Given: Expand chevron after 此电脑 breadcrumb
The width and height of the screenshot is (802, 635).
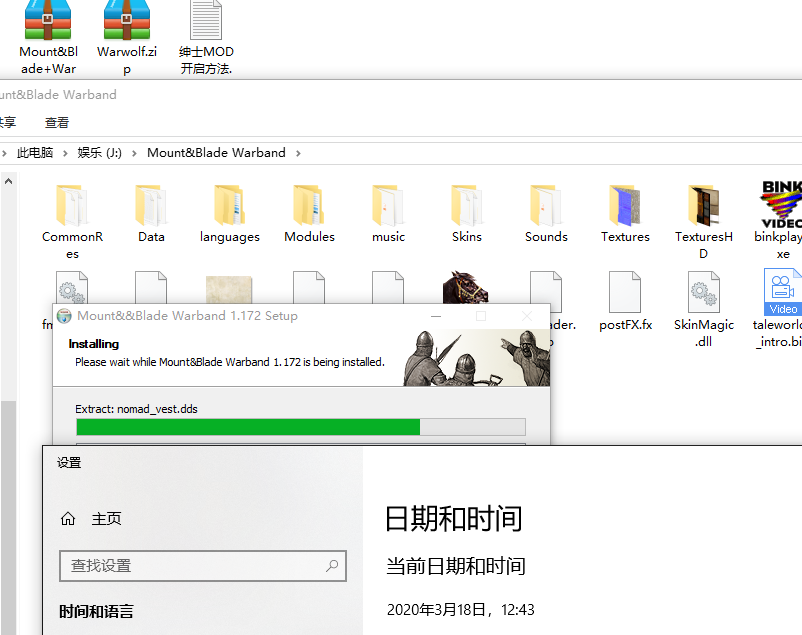Looking at the screenshot, I should click(65, 153).
